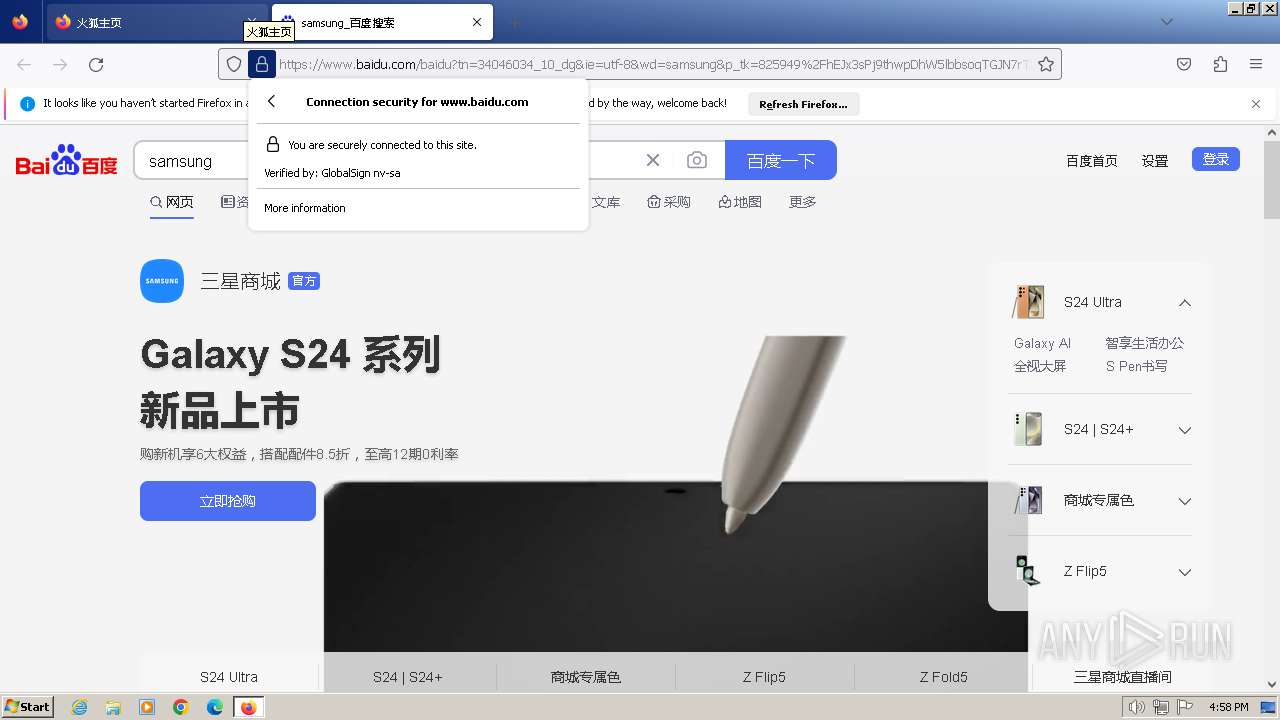Launch Chrome from the taskbar
The width and height of the screenshot is (1280, 720).
[x=181, y=707]
